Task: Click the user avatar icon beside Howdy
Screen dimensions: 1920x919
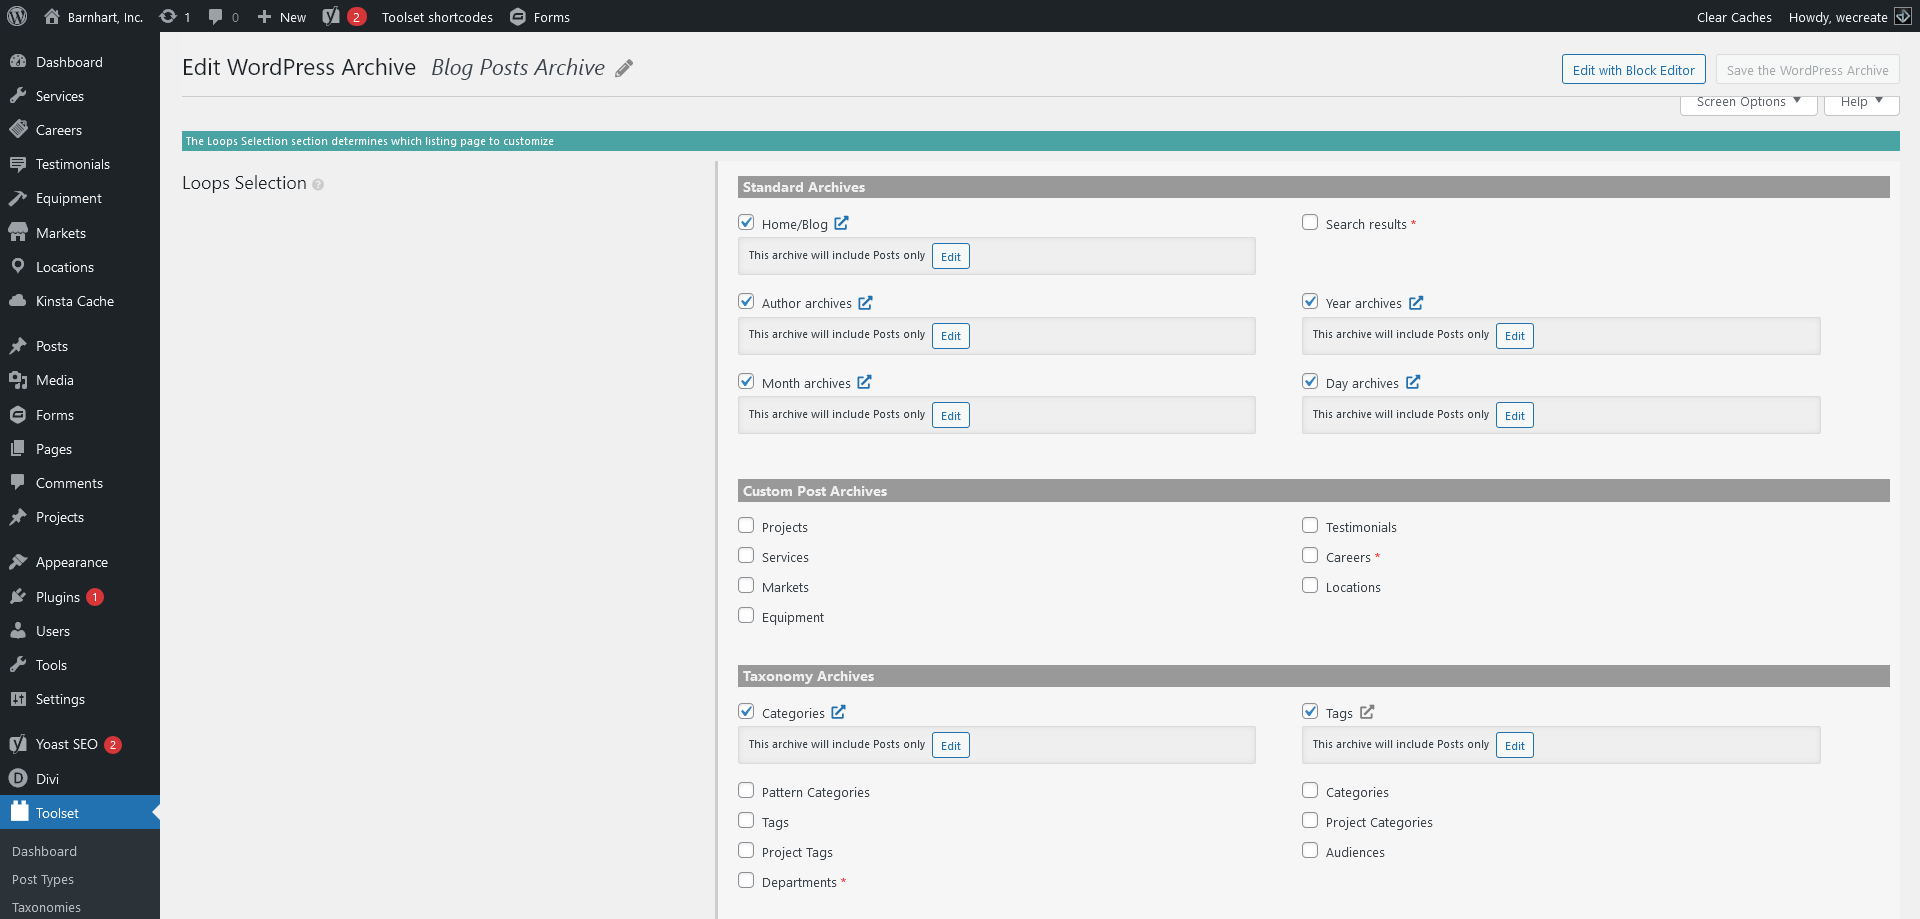Action: pyautogui.click(x=1903, y=17)
